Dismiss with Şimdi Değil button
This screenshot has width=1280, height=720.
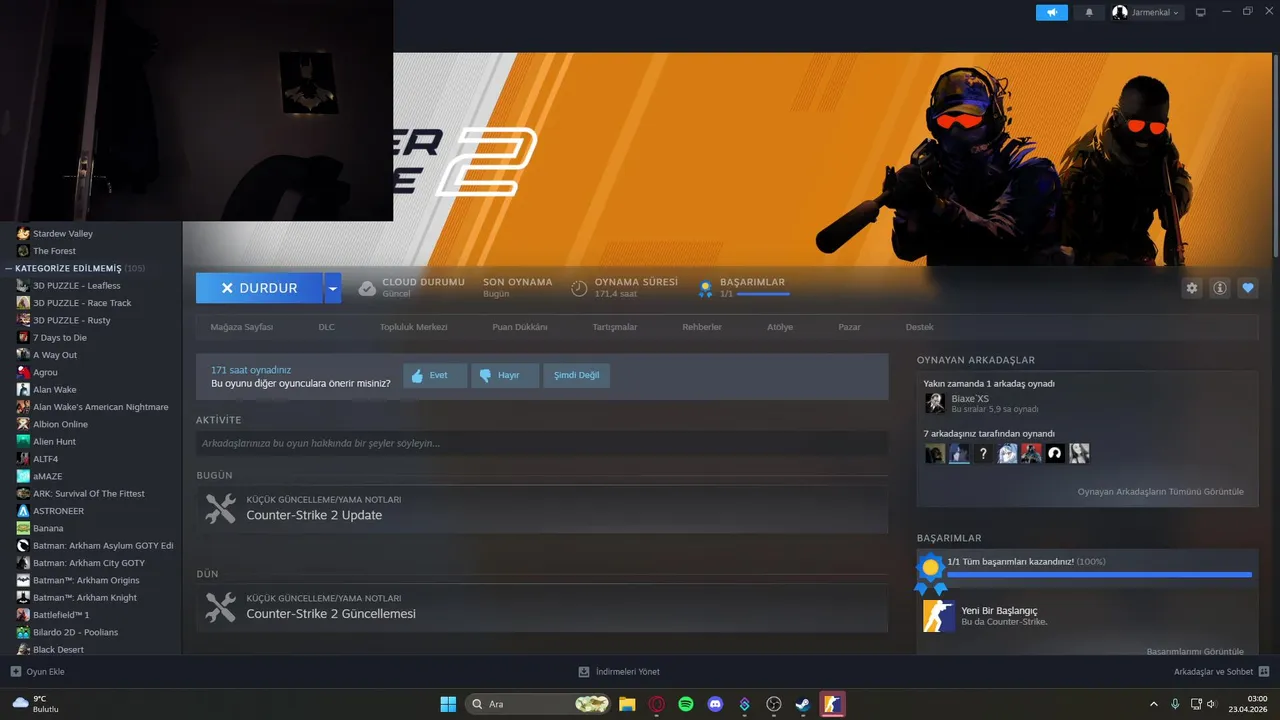[577, 376]
